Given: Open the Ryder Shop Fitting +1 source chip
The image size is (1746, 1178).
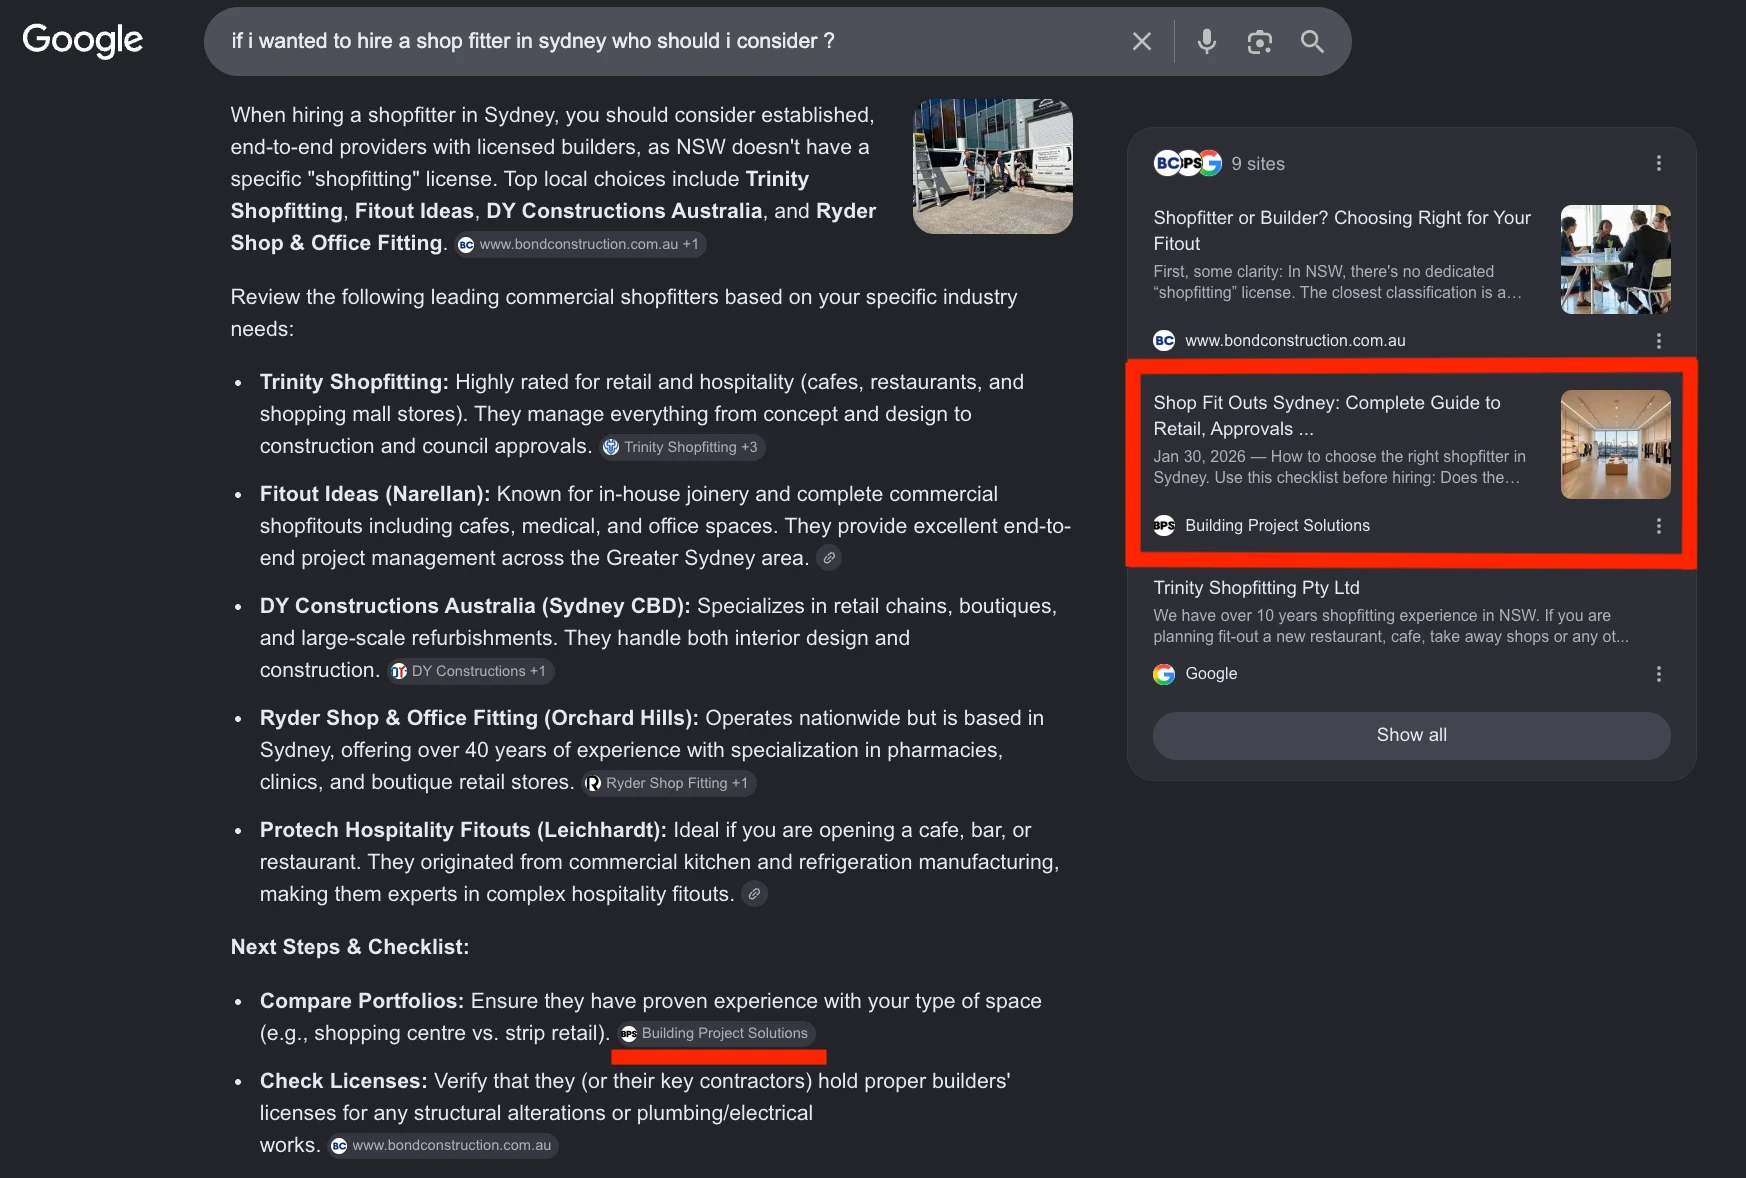Looking at the screenshot, I should (x=669, y=783).
